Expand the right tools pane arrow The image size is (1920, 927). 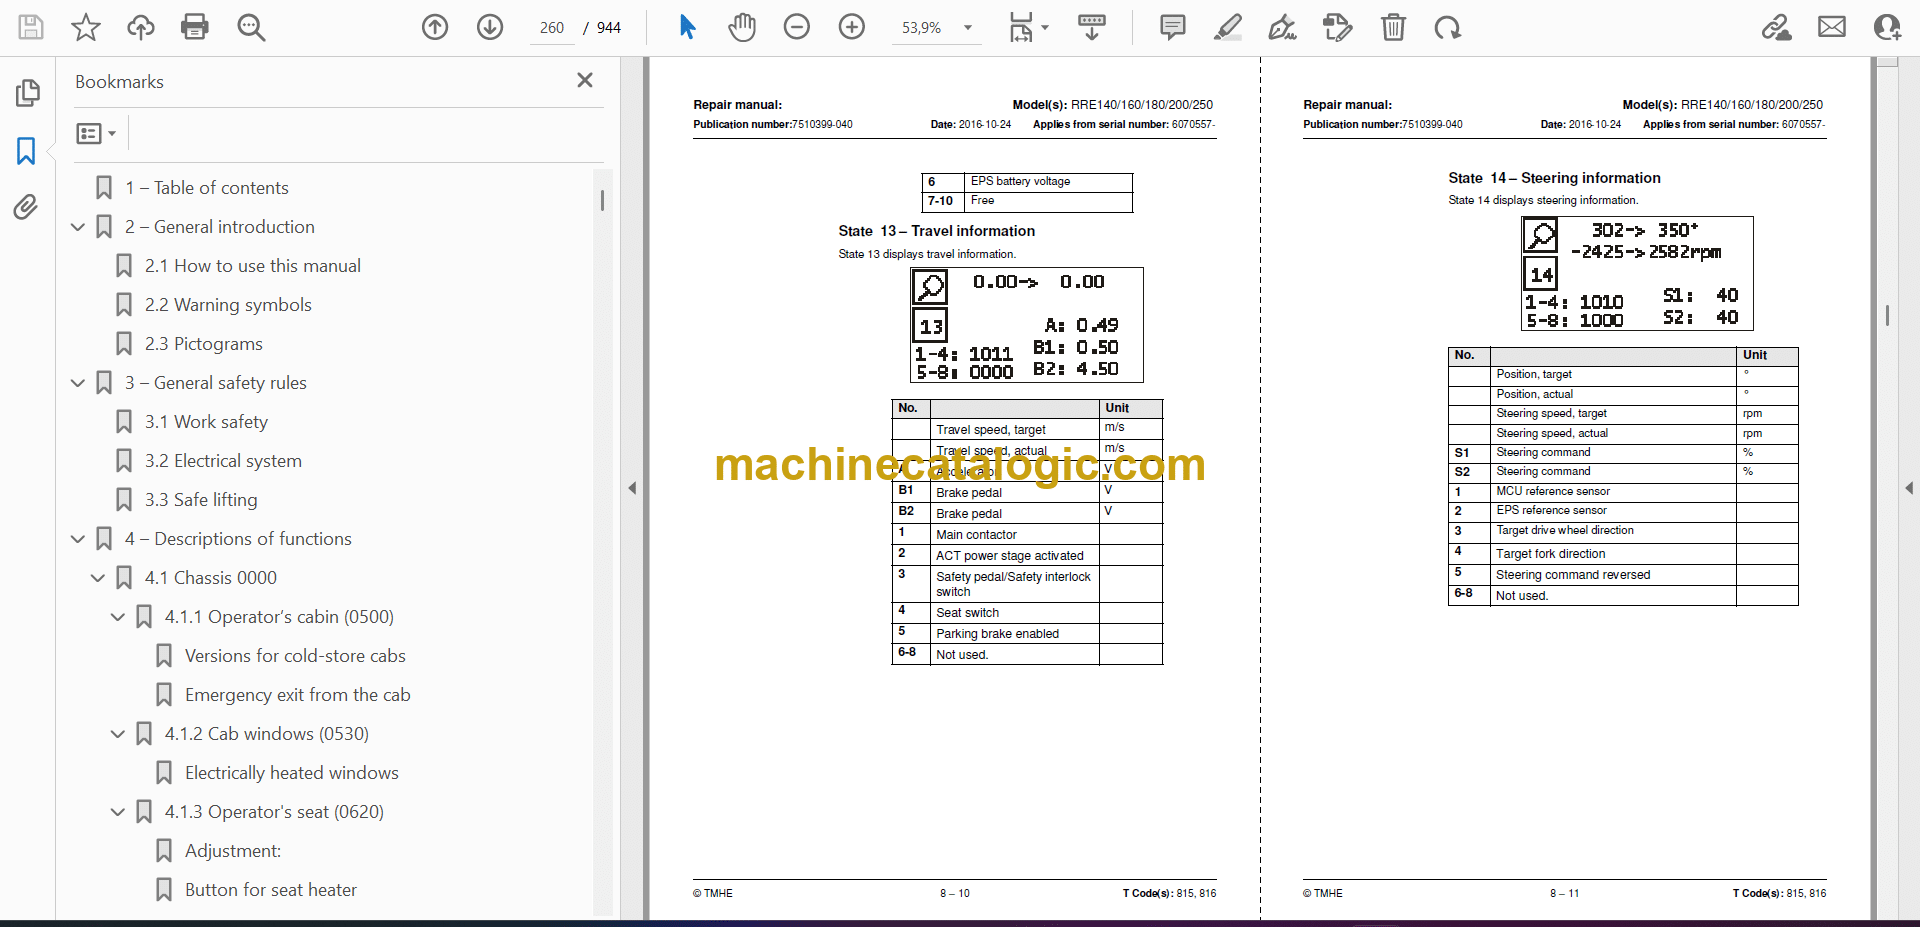[1909, 488]
